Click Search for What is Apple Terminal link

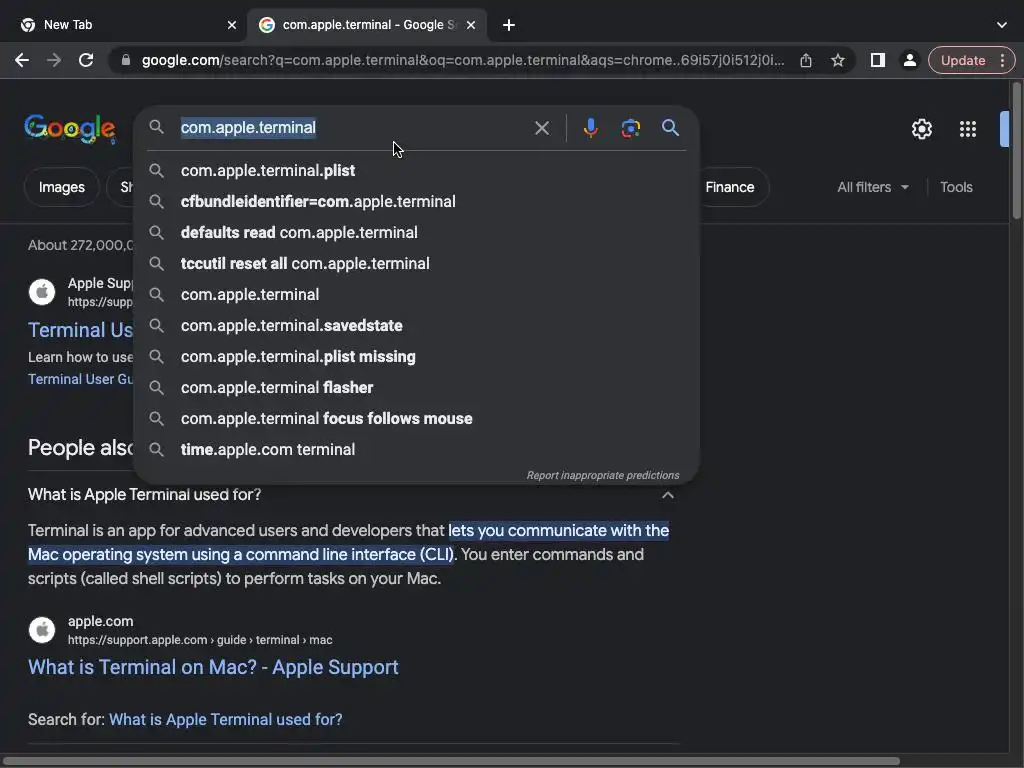(x=225, y=719)
